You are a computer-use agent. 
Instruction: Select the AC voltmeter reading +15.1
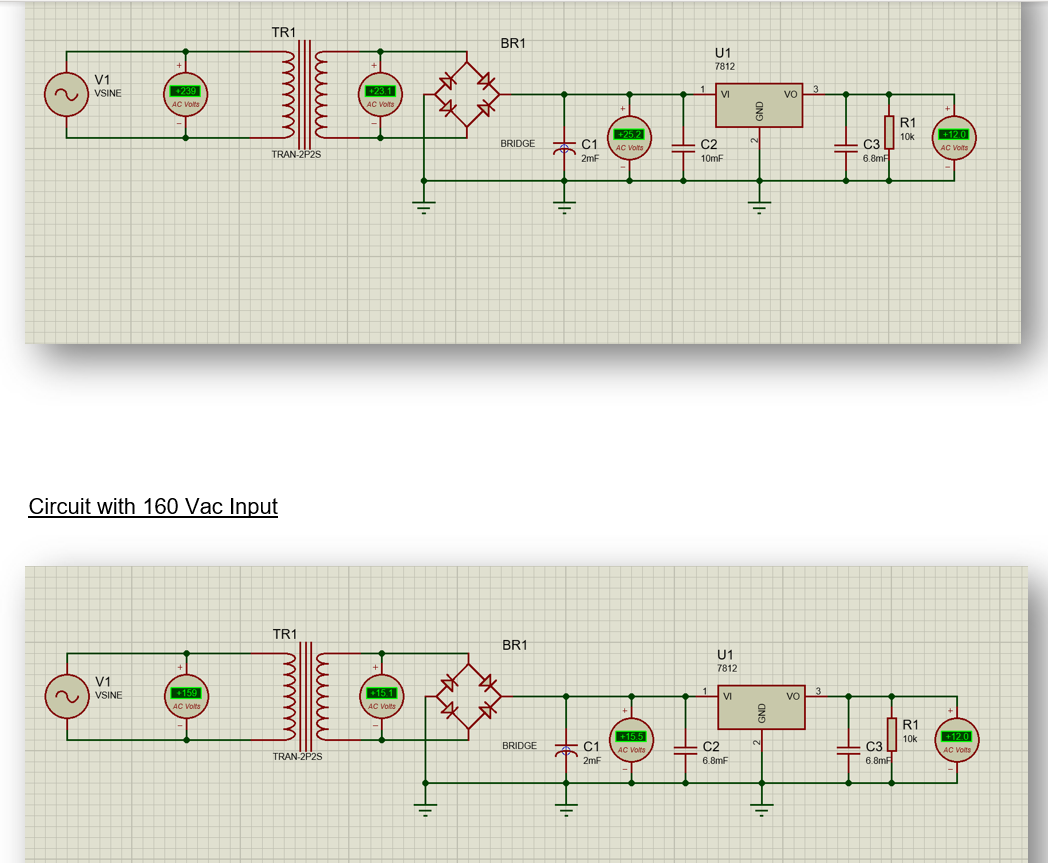pyautogui.click(x=382, y=697)
